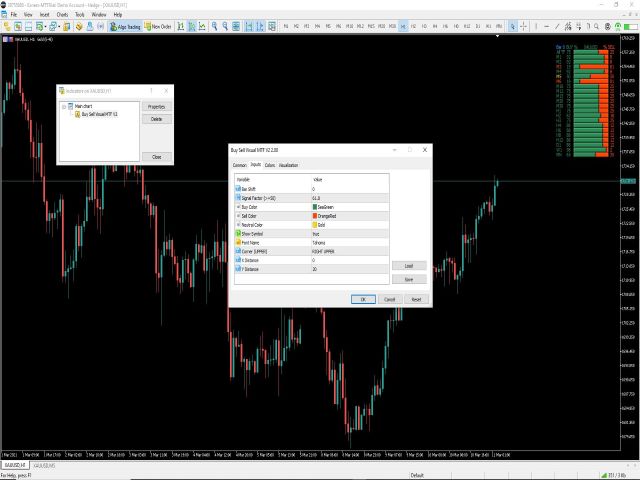Click the OrangeRed Sell Color swatch
Viewport: 640px width, 480px height.
[315, 216]
